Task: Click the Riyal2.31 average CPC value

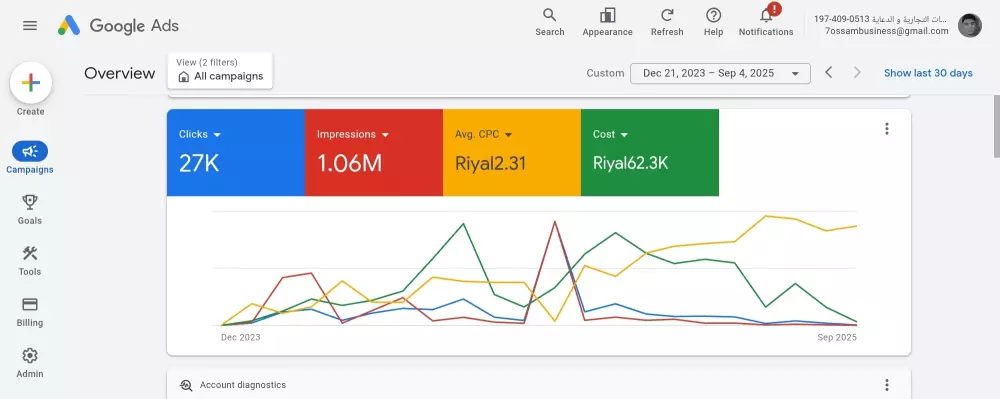Action: click(x=490, y=164)
